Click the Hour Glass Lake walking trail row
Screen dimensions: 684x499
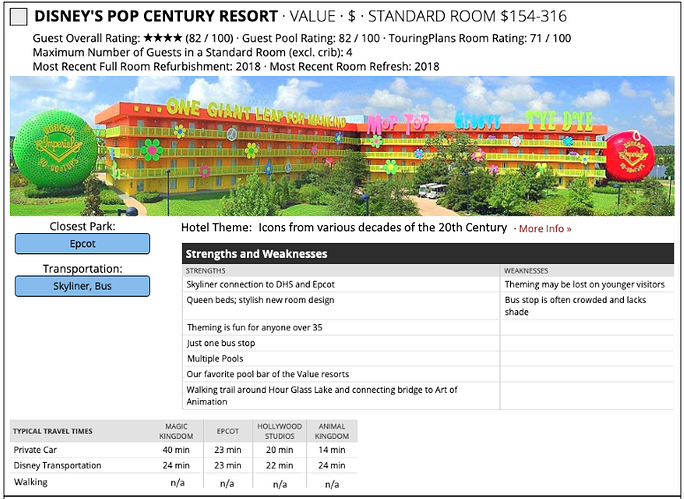(341, 396)
